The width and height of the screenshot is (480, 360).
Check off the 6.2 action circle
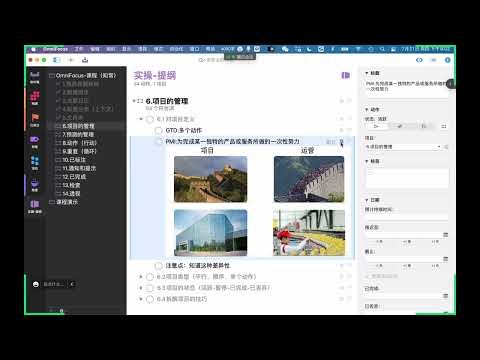click(150, 277)
